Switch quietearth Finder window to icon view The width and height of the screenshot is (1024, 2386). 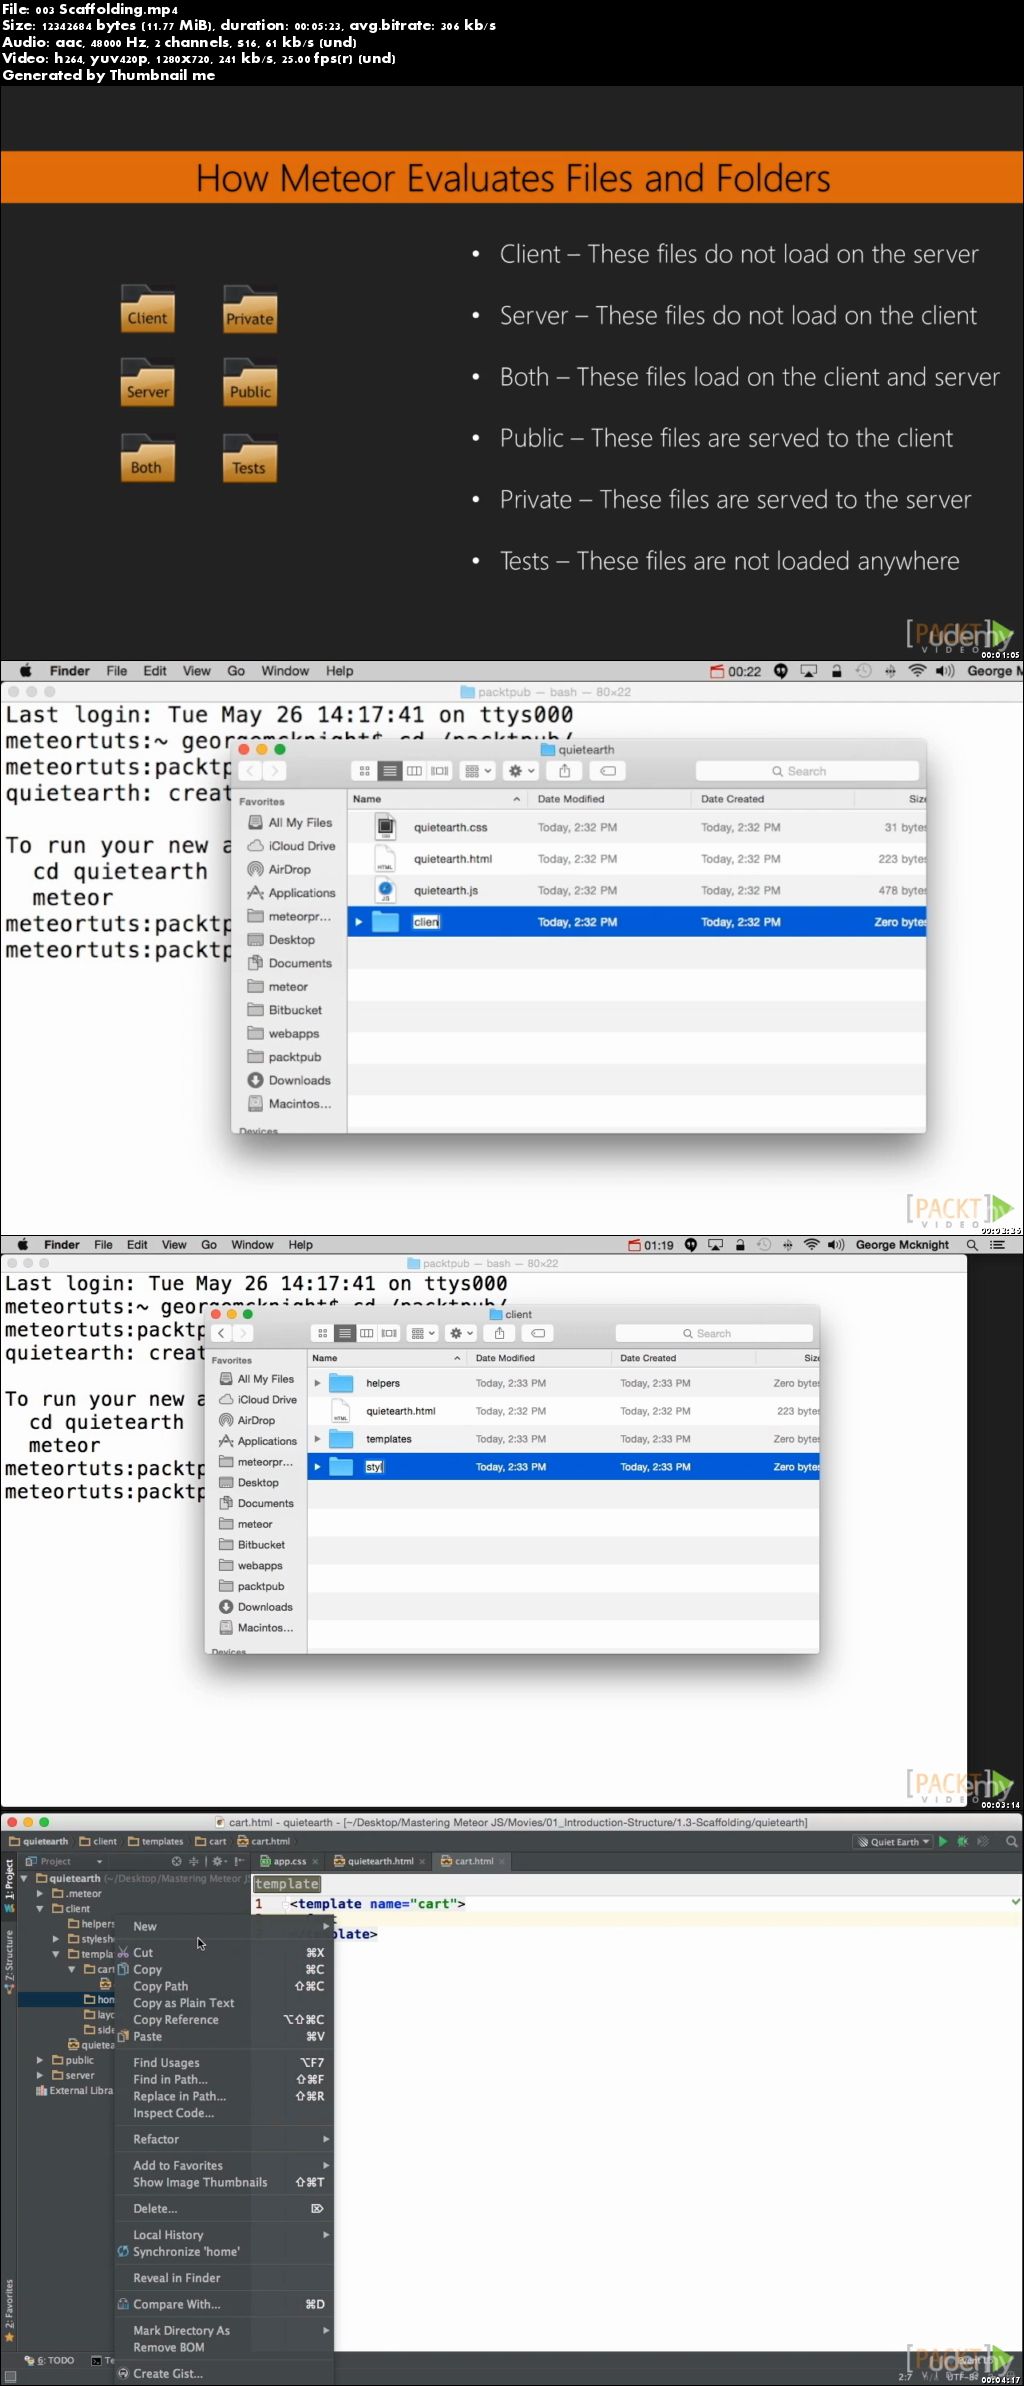pos(364,771)
